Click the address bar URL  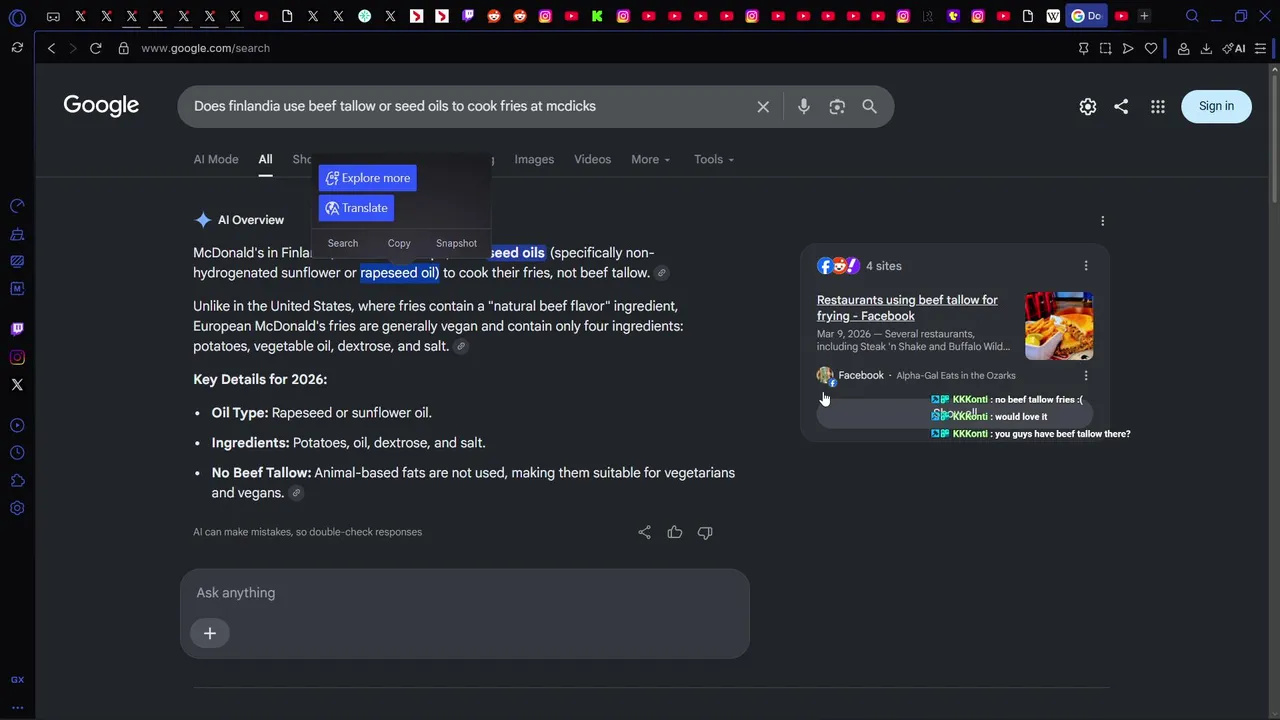click(205, 48)
